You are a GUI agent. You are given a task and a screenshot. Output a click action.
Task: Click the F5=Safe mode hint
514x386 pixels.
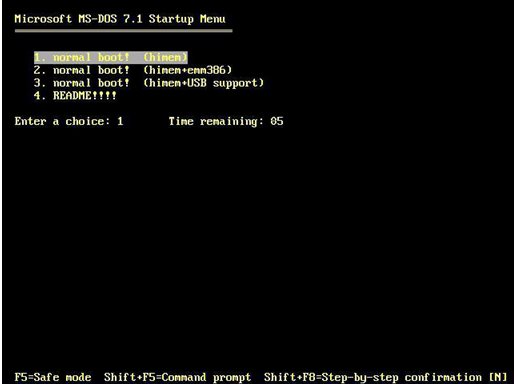tap(53, 377)
